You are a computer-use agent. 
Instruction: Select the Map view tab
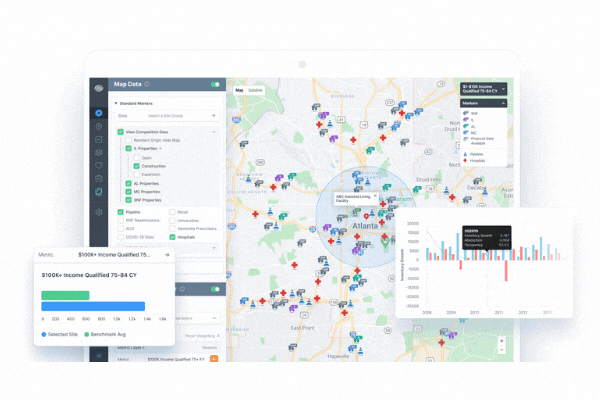pos(239,90)
